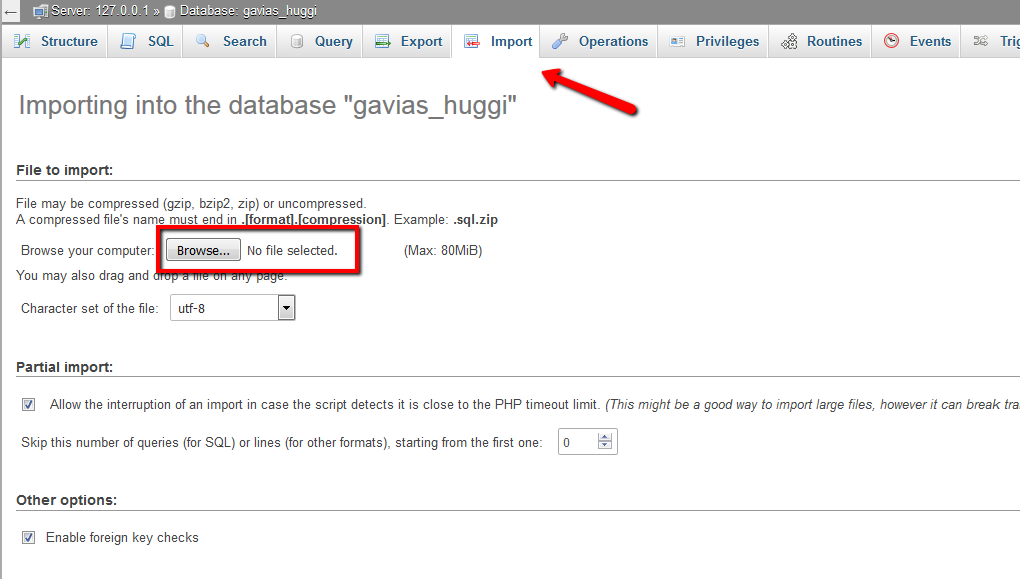Click the back arrow icon in breadcrumb bar
1020x579 pixels.
click(10, 11)
